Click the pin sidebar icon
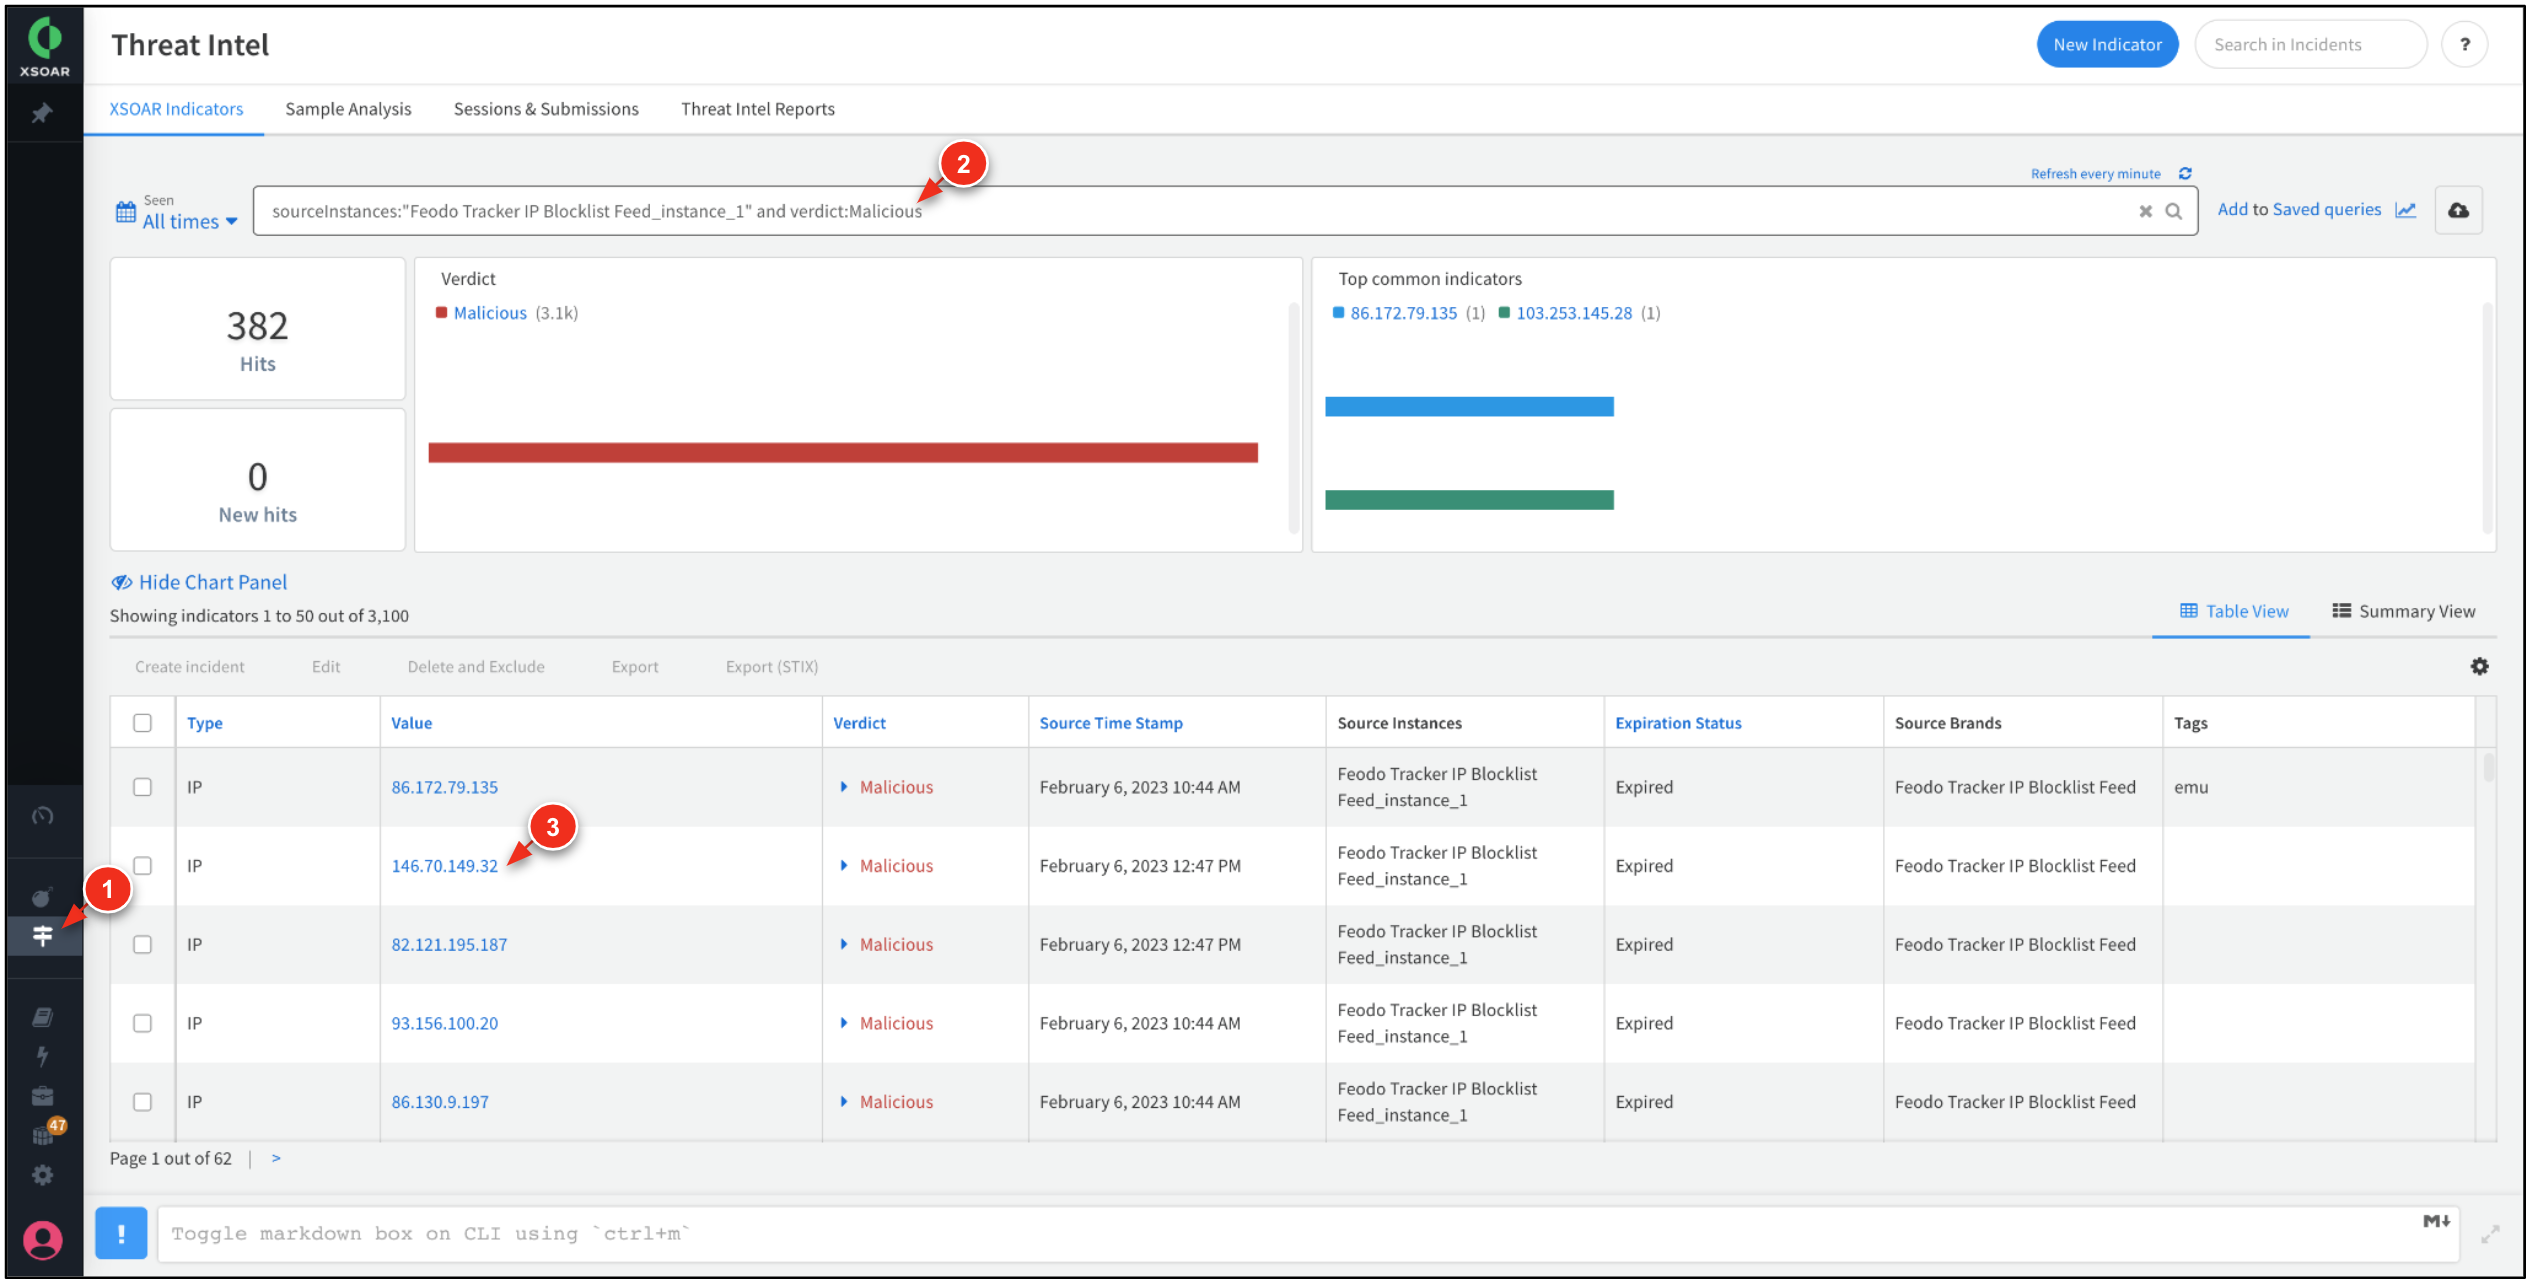 coord(42,114)
